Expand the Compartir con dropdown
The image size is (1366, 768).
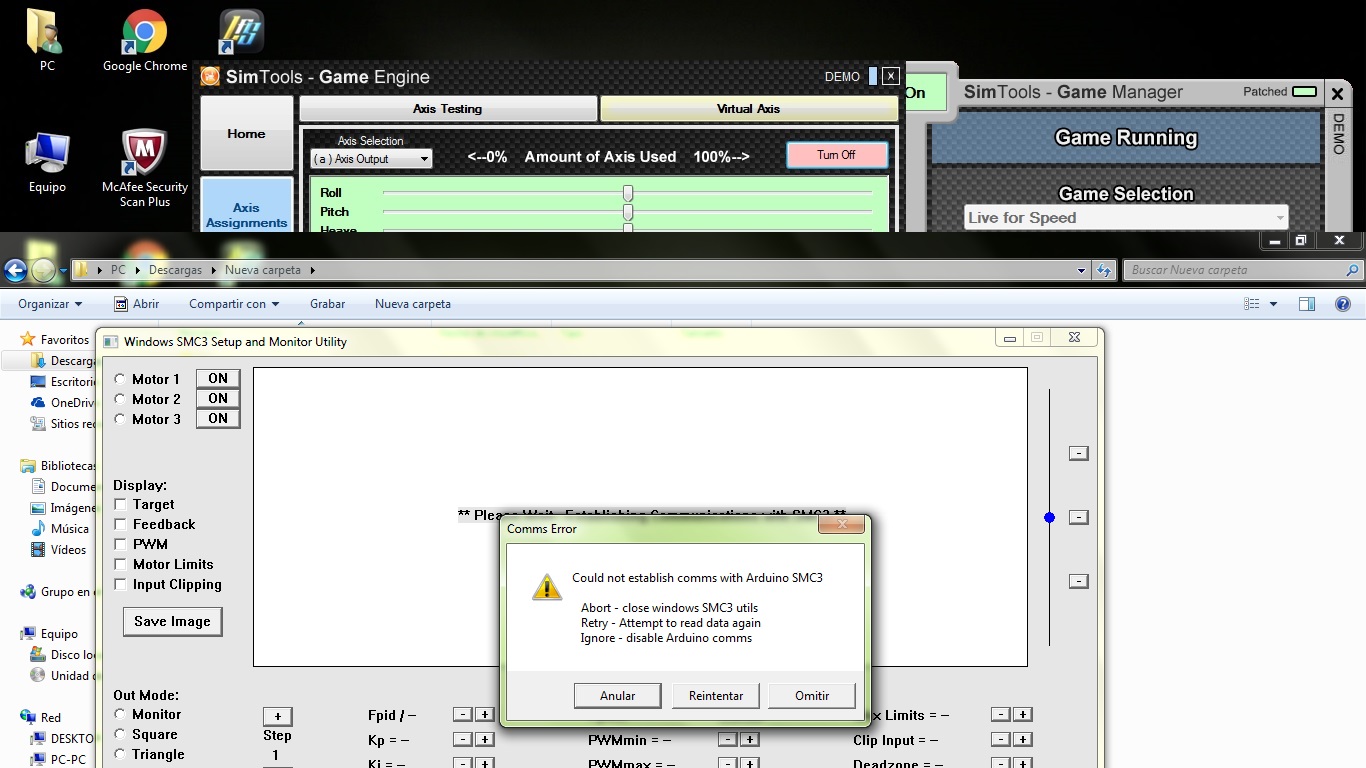click(x=234, y=304)
